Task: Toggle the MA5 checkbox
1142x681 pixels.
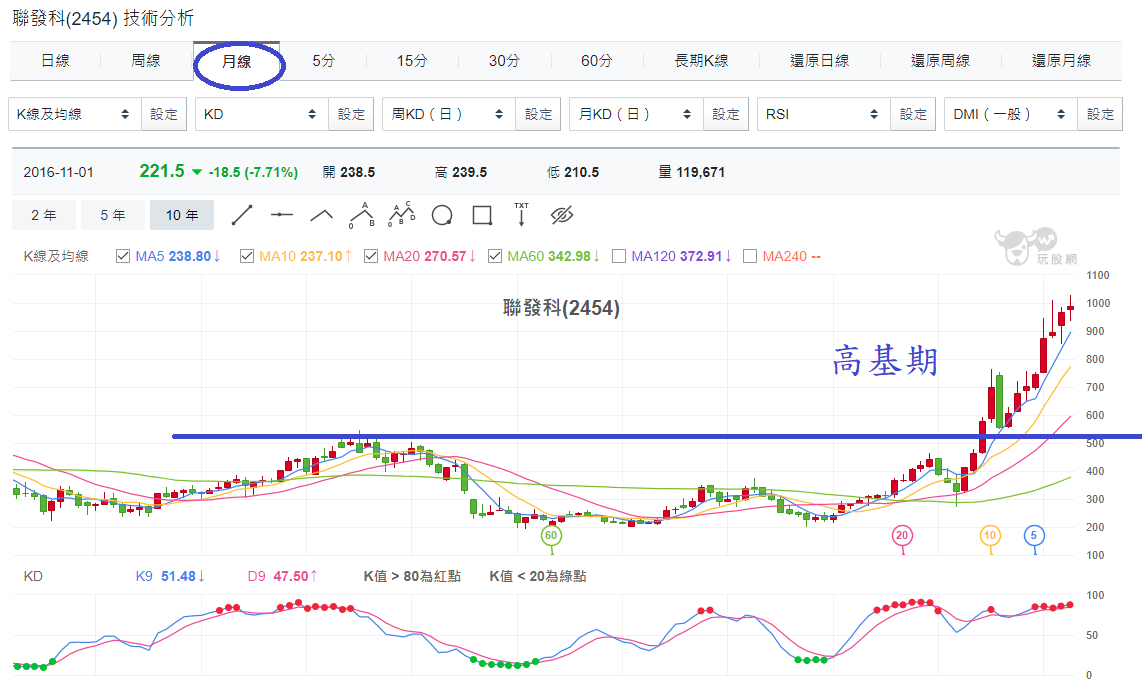Action: [x=123, y=256]
